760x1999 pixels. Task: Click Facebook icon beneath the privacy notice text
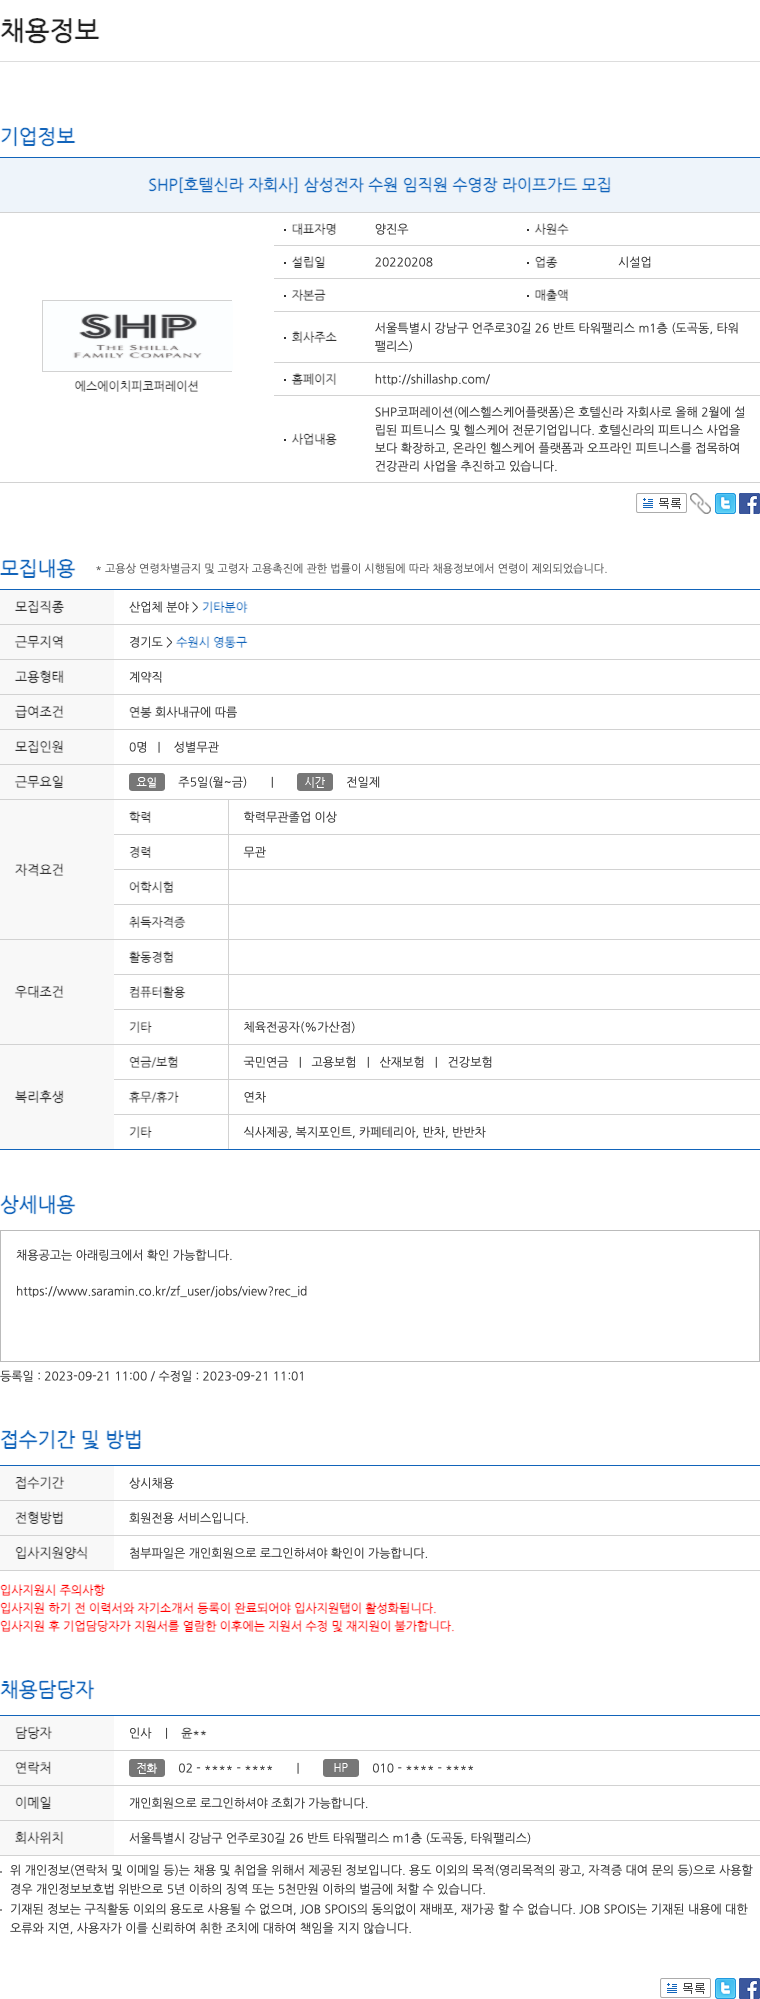coord(749,1988)
